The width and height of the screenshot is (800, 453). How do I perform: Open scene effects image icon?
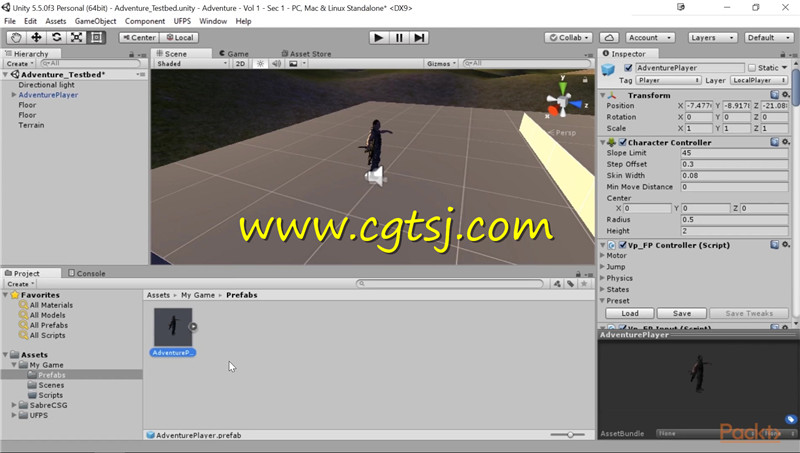(x=293, y=64)
